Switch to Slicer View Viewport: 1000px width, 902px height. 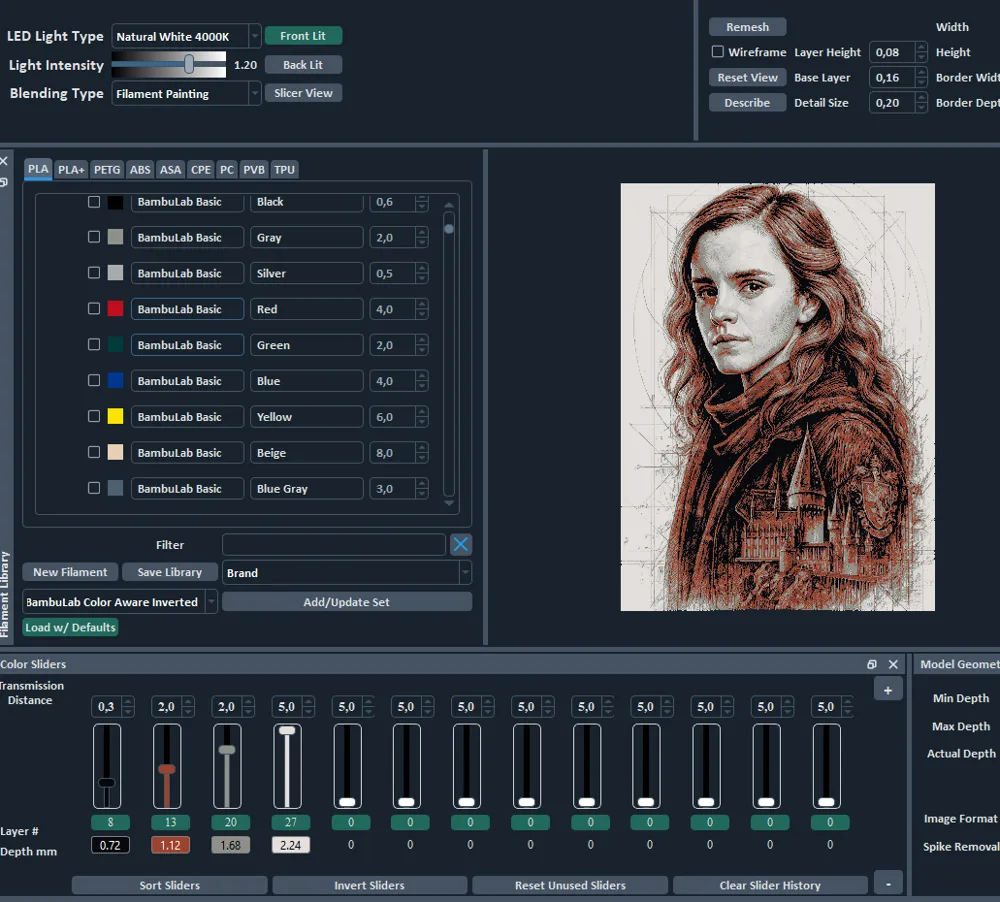(x=303, y=92)
